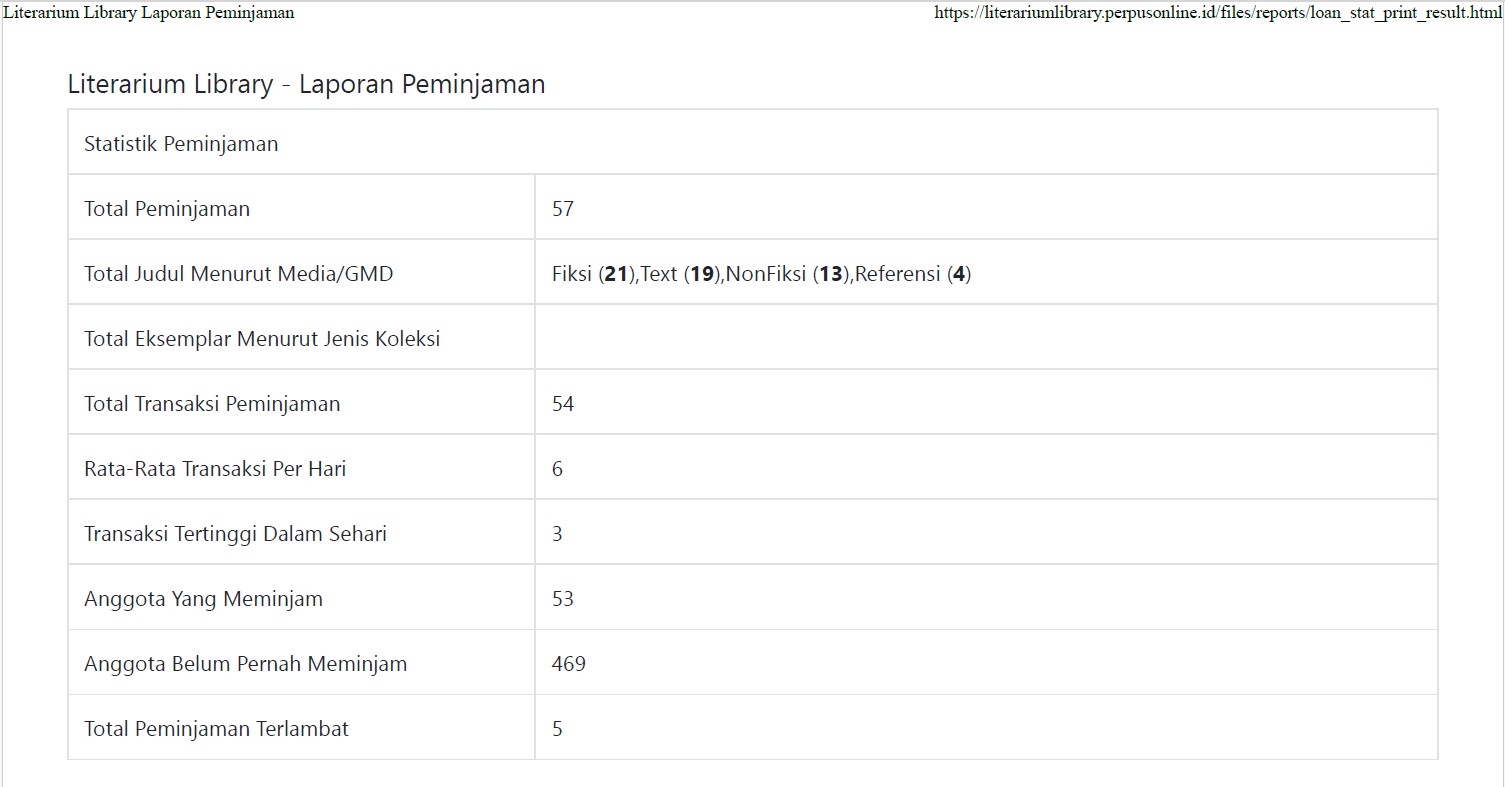This screenshot has height=787, width=1505.
Task: Select the Total Judul Menurut Media/GMD label
Action: [x=239, y=273]
